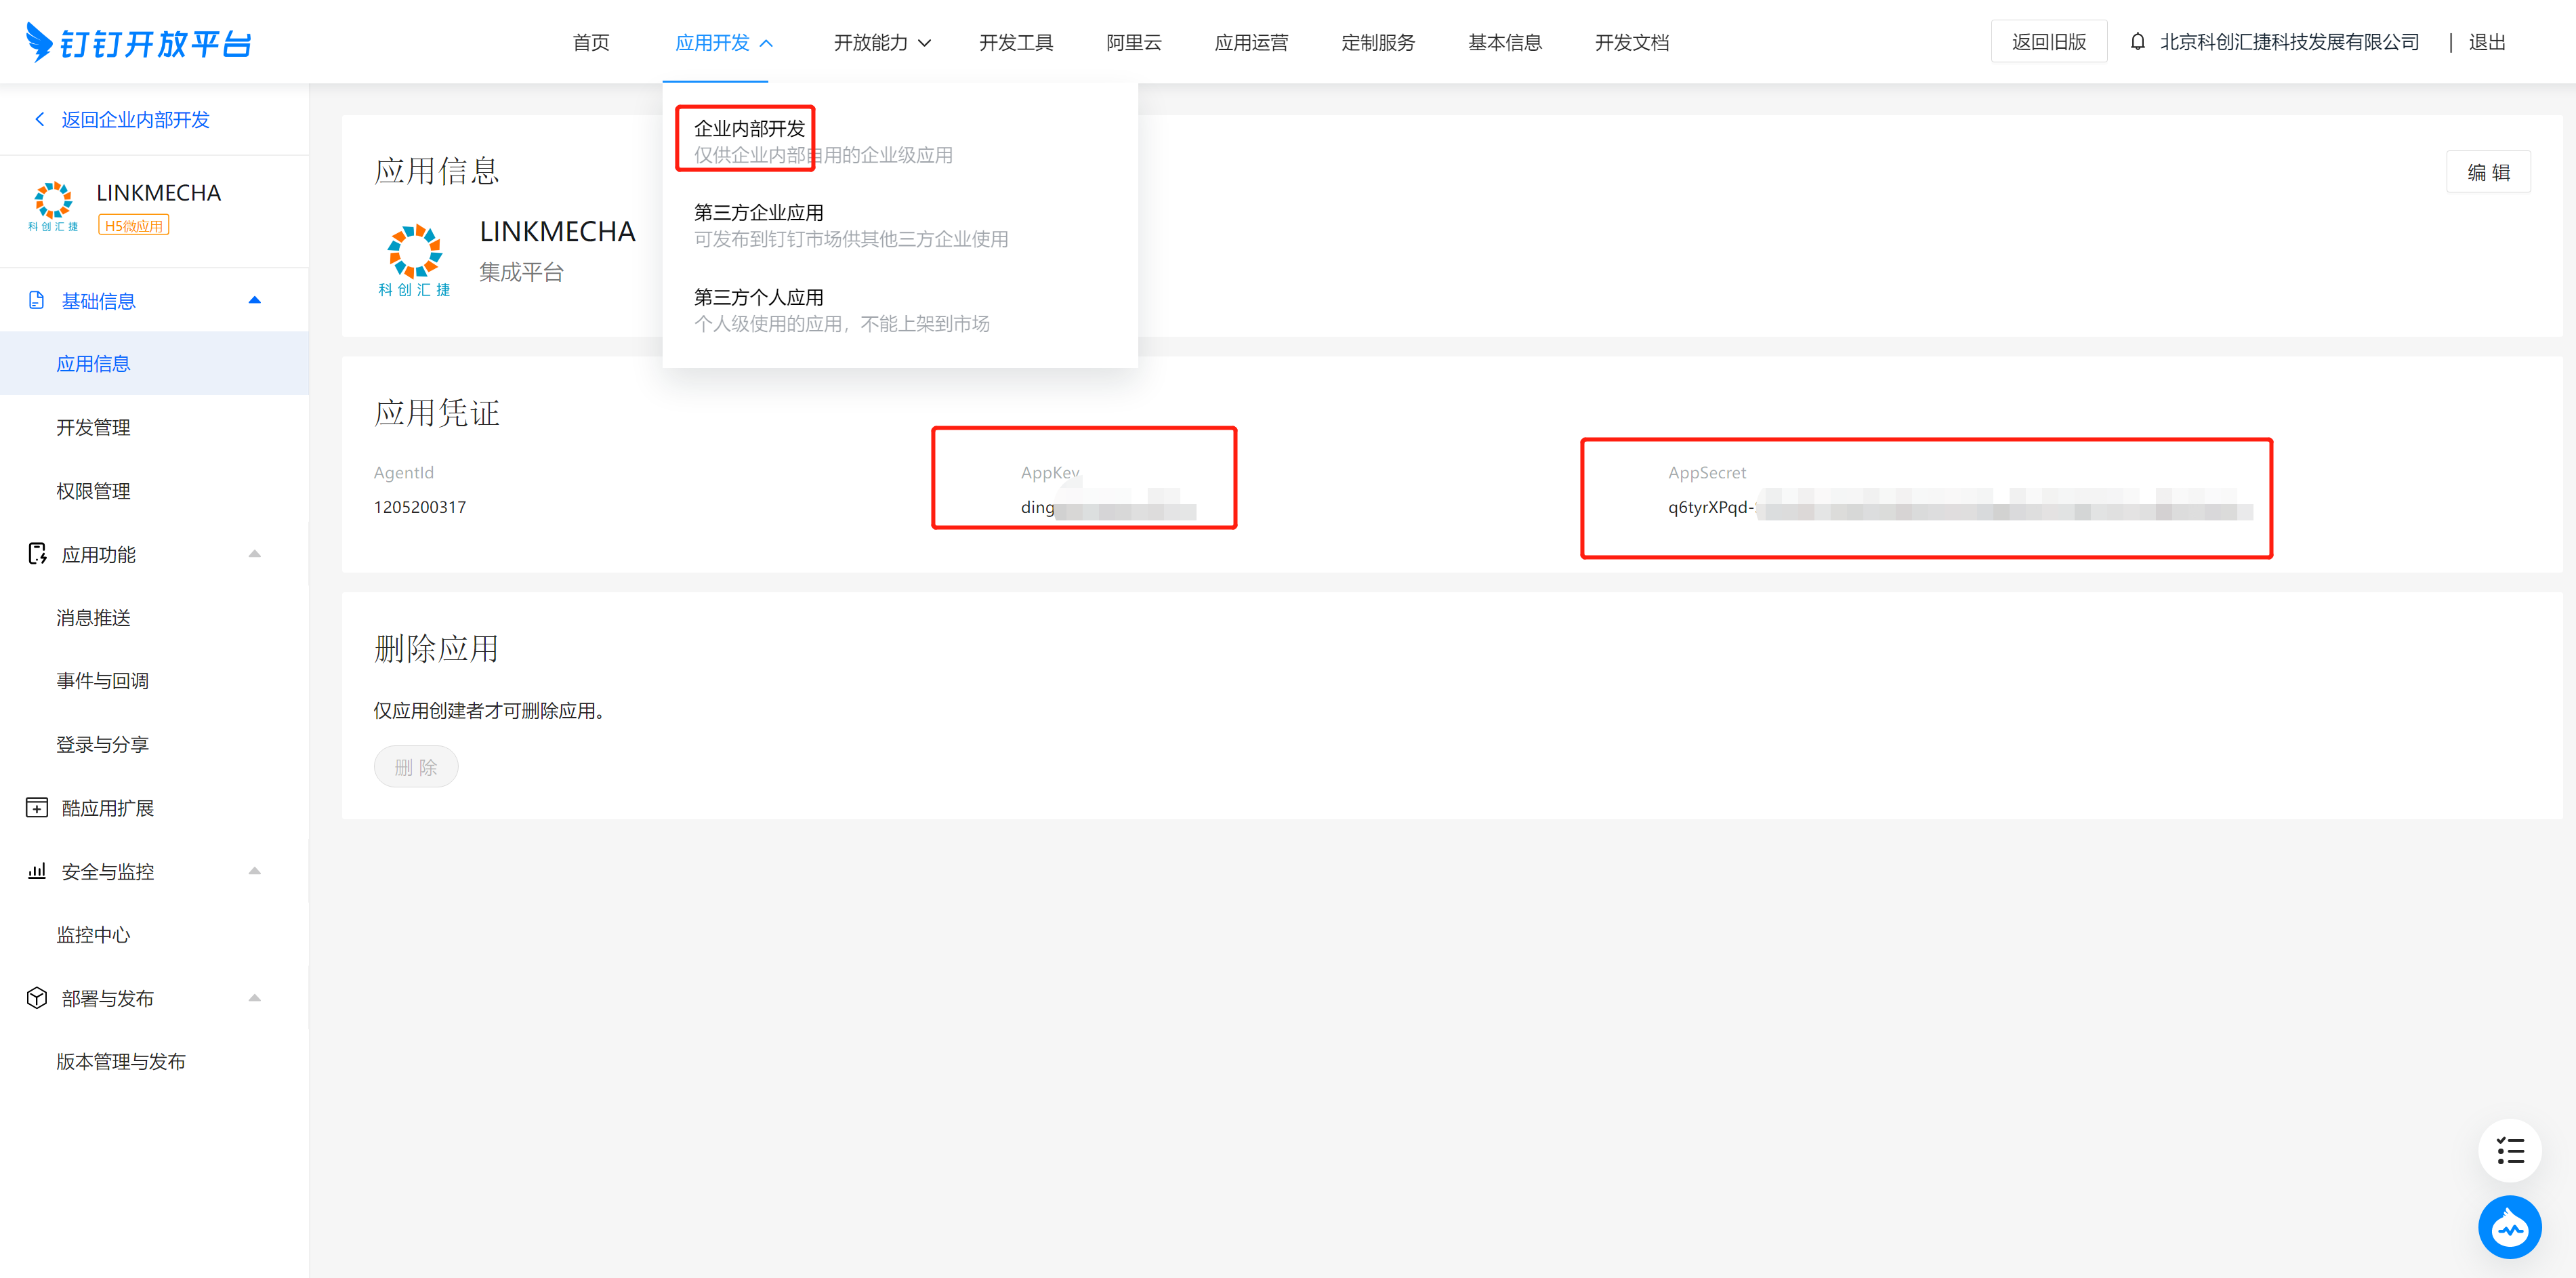Click the AppKey value starting with ding
The height and width of the screenshot is (1278, 2576).
click(1108, 507)
